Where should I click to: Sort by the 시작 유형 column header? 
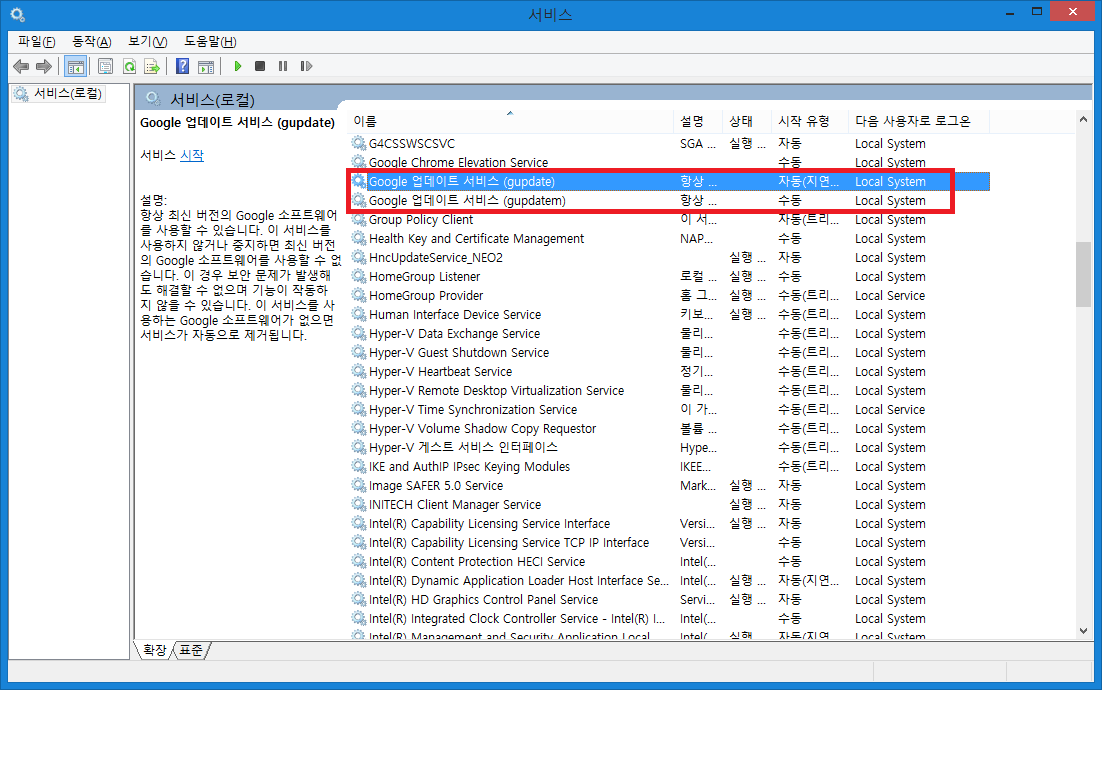(810, 121)
